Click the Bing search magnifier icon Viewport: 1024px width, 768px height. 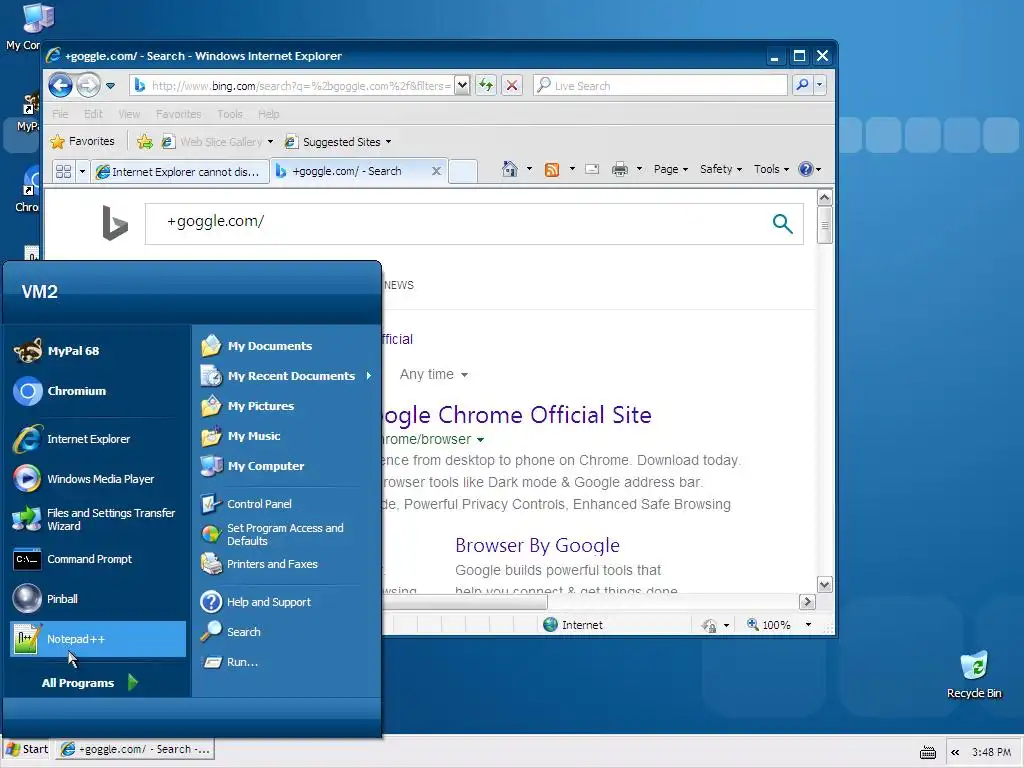pyautogui.click(x=782, y=223)
